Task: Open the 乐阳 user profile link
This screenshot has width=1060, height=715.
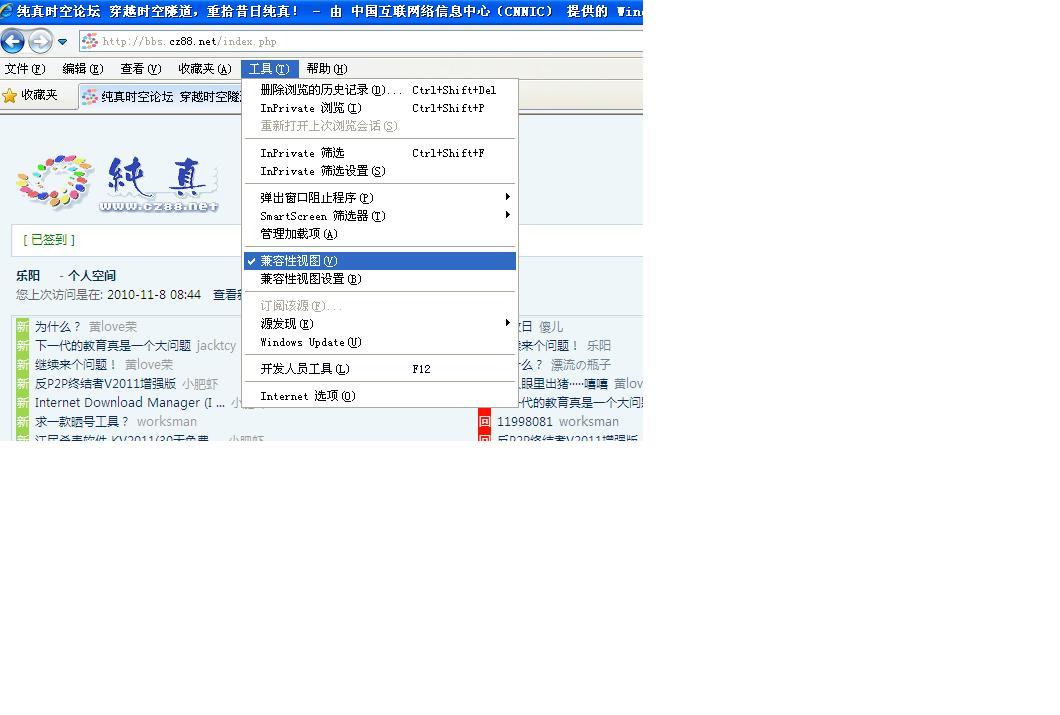Action: click(x=28, y=276)
